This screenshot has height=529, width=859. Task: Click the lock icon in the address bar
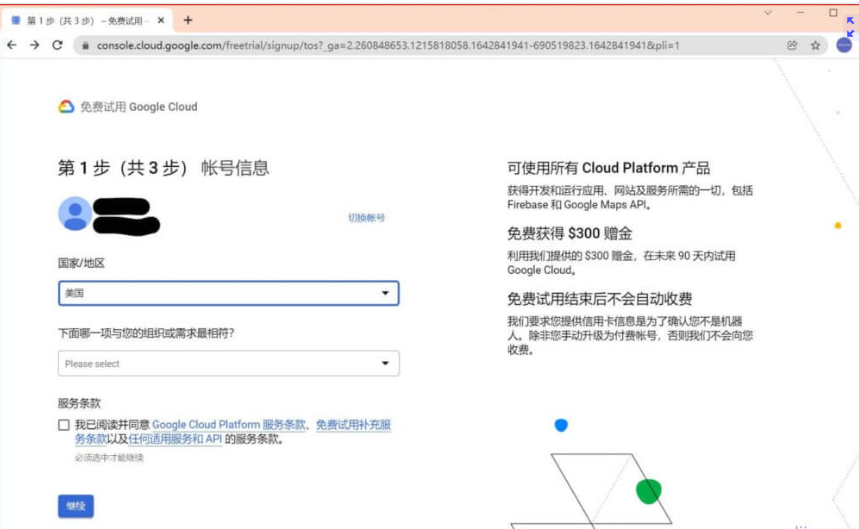(x=85, y=46)
